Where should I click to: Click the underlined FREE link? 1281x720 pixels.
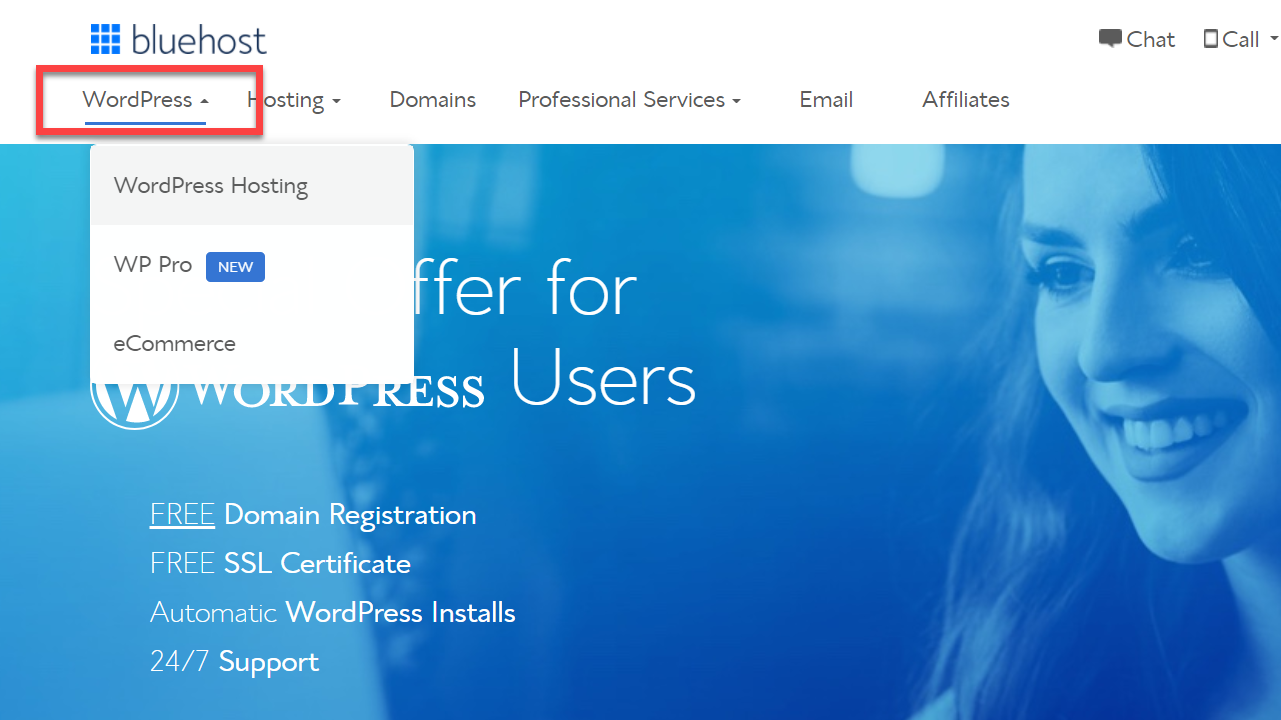pos(182,515)
